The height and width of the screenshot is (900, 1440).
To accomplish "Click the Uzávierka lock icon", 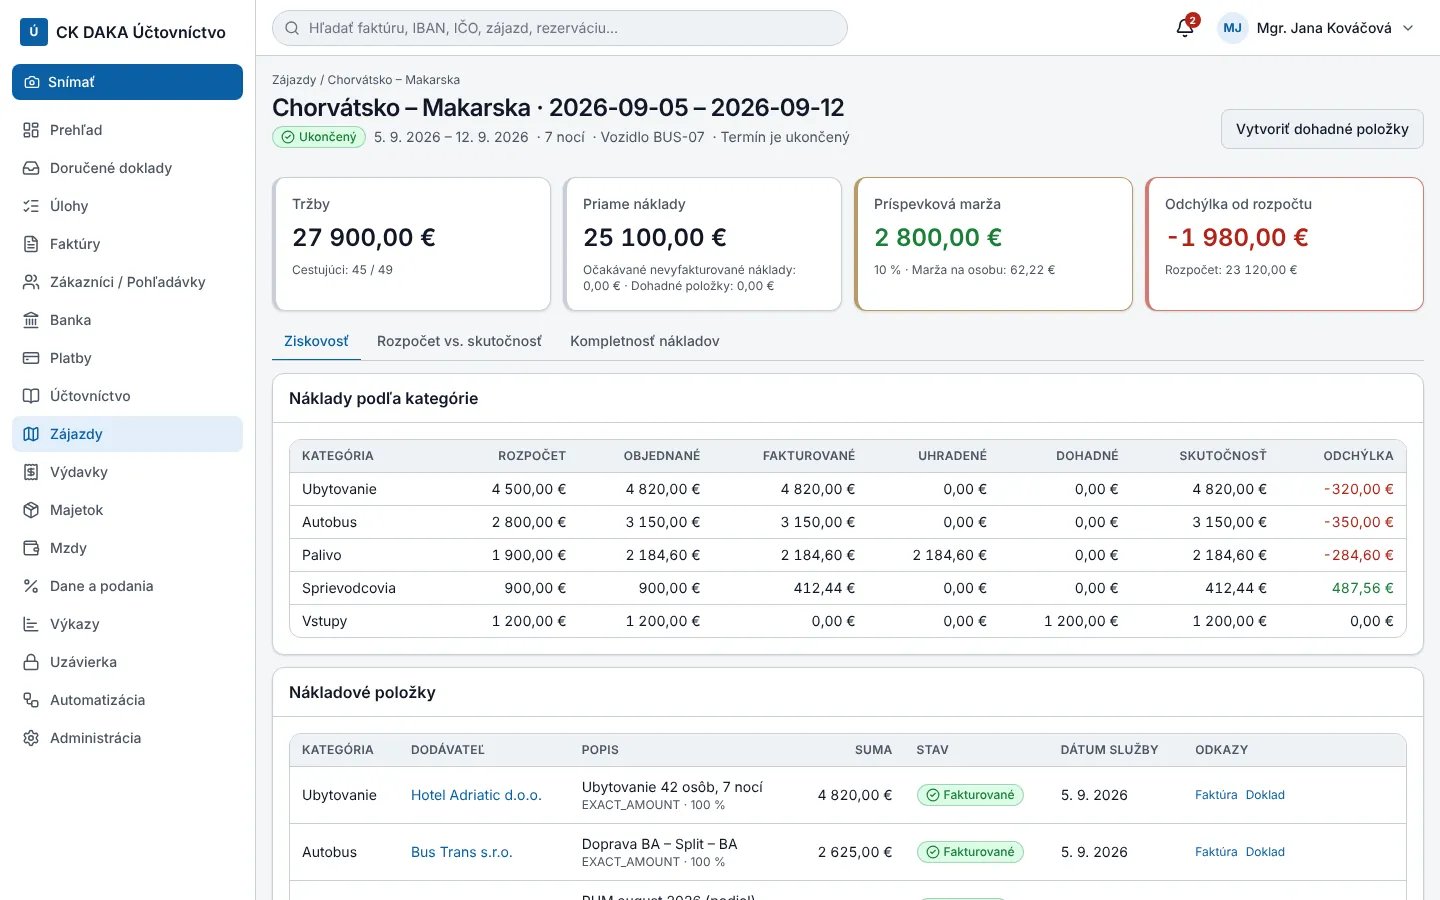I will tap(31, 662).
